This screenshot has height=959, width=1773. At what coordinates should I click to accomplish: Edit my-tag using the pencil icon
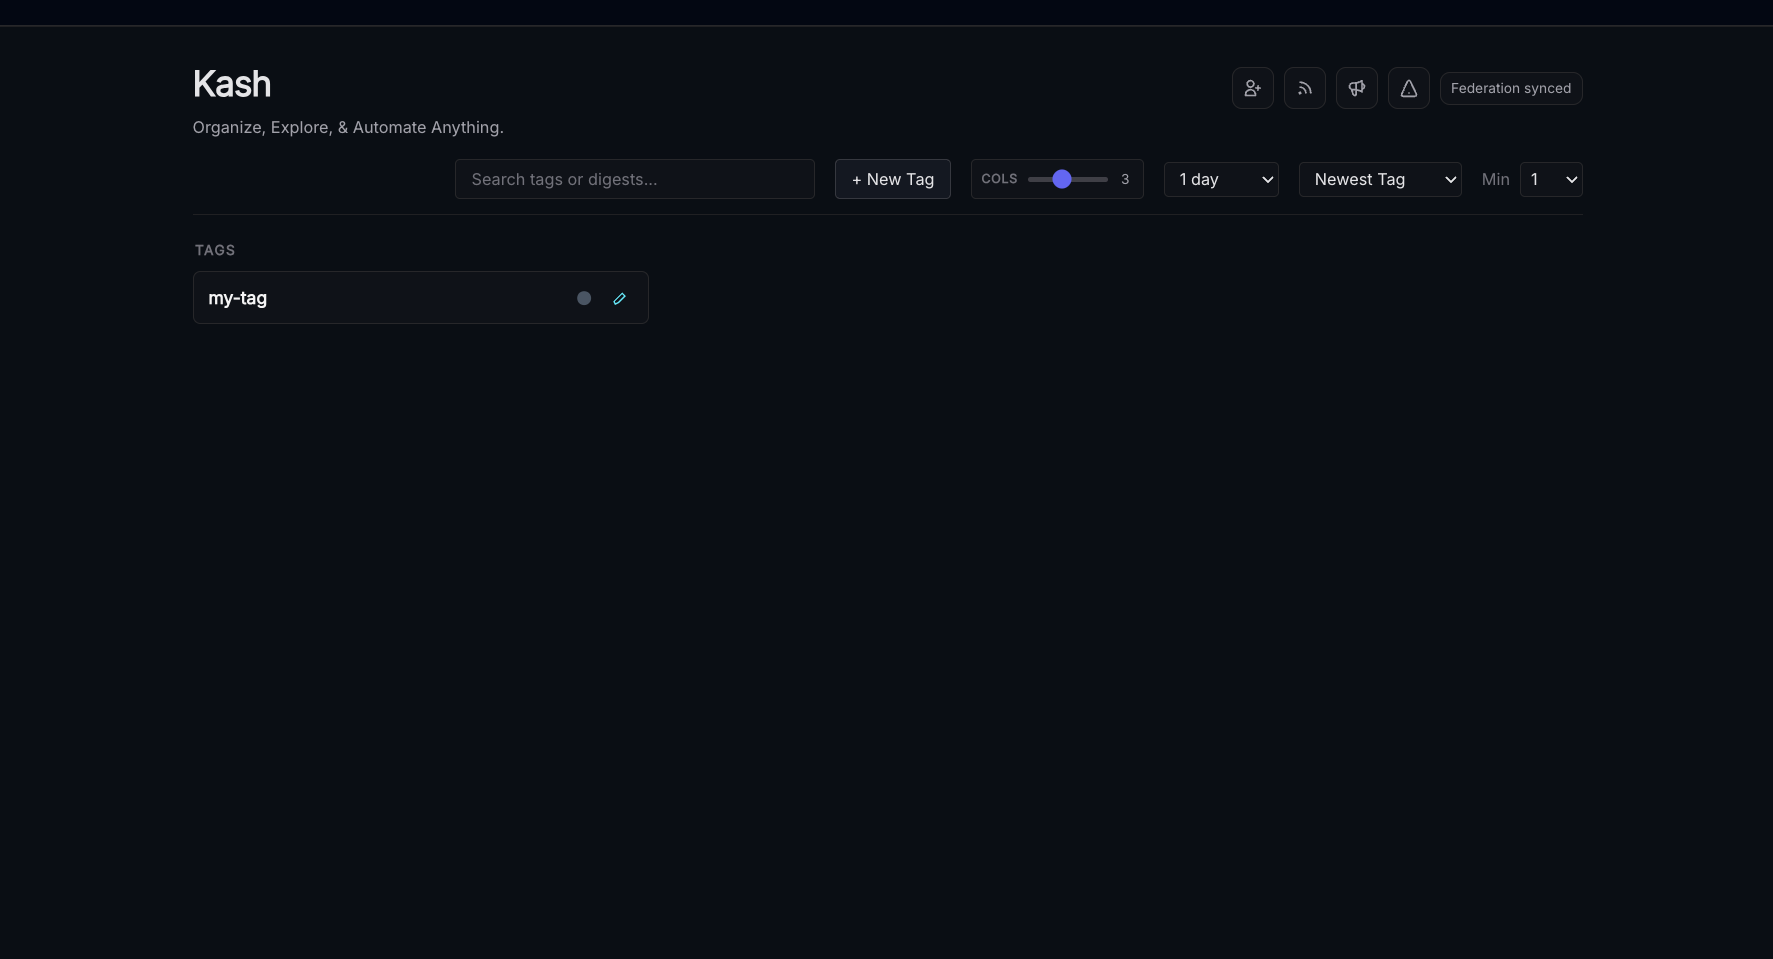[619, 298]
